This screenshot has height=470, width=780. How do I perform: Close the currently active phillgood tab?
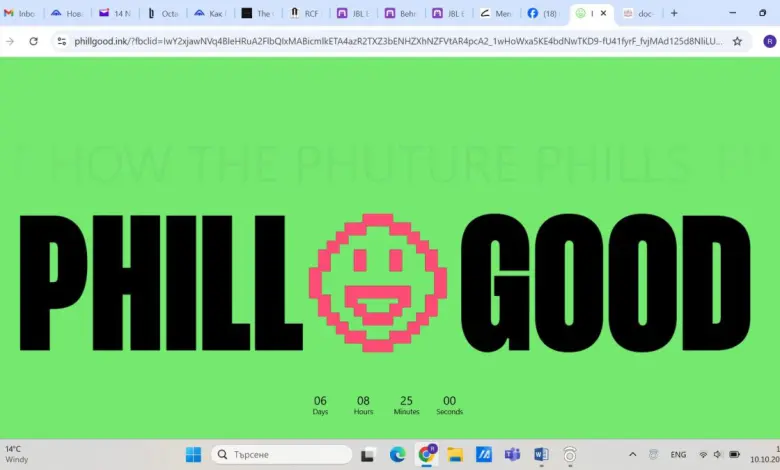(x=602, y=14)
